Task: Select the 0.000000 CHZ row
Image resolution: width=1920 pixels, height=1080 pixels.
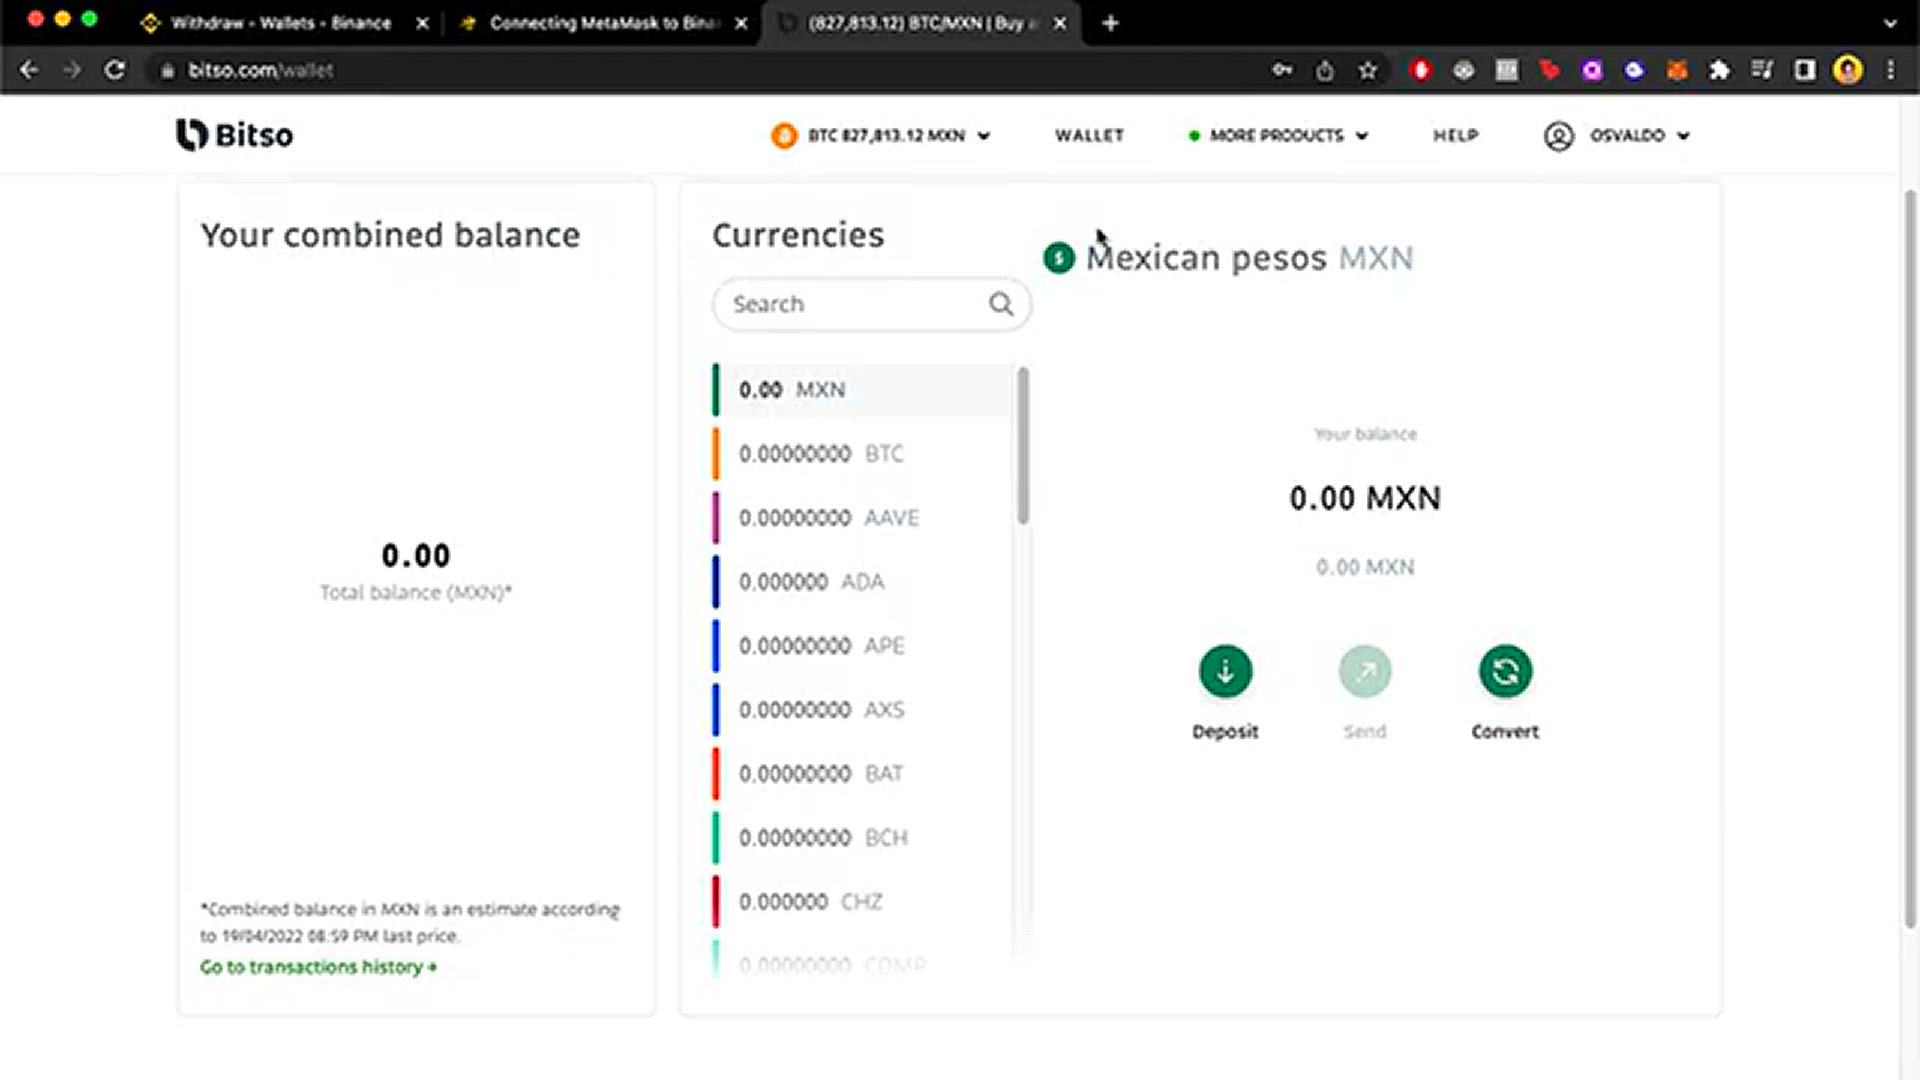Action: pos(862,902)
